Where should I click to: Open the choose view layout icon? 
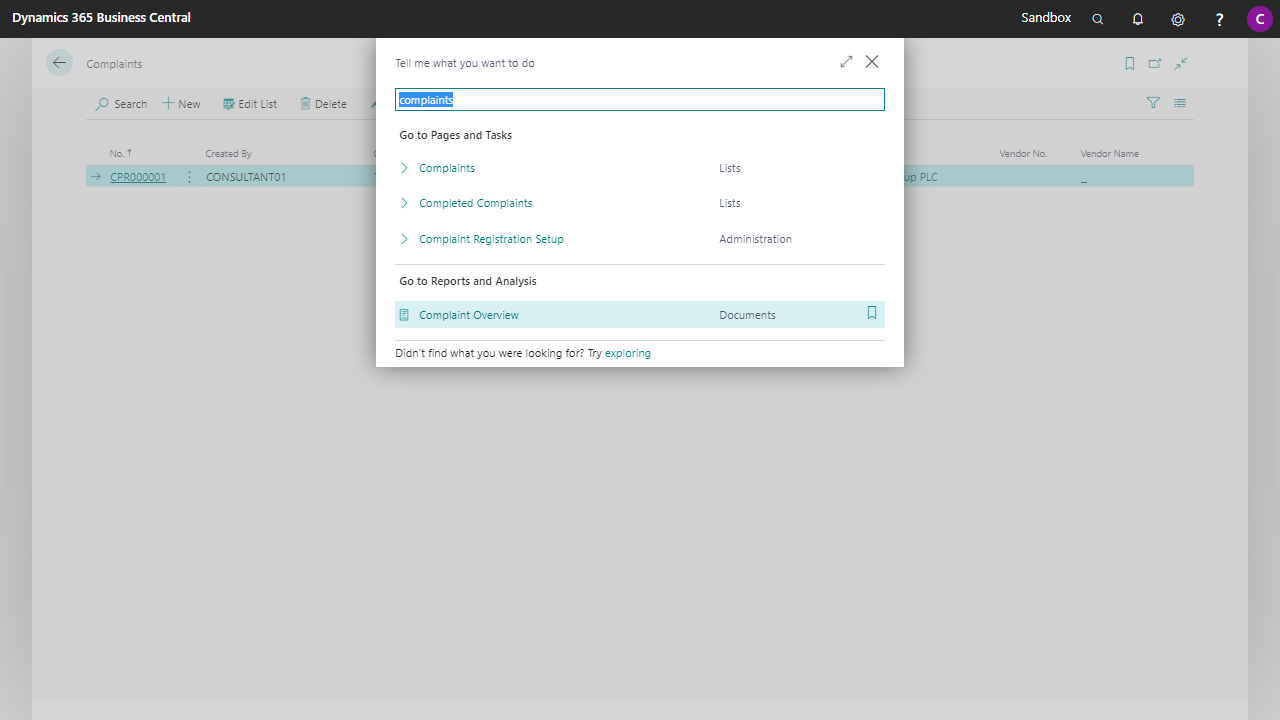pyautogui.click(x=1179, y=102)
